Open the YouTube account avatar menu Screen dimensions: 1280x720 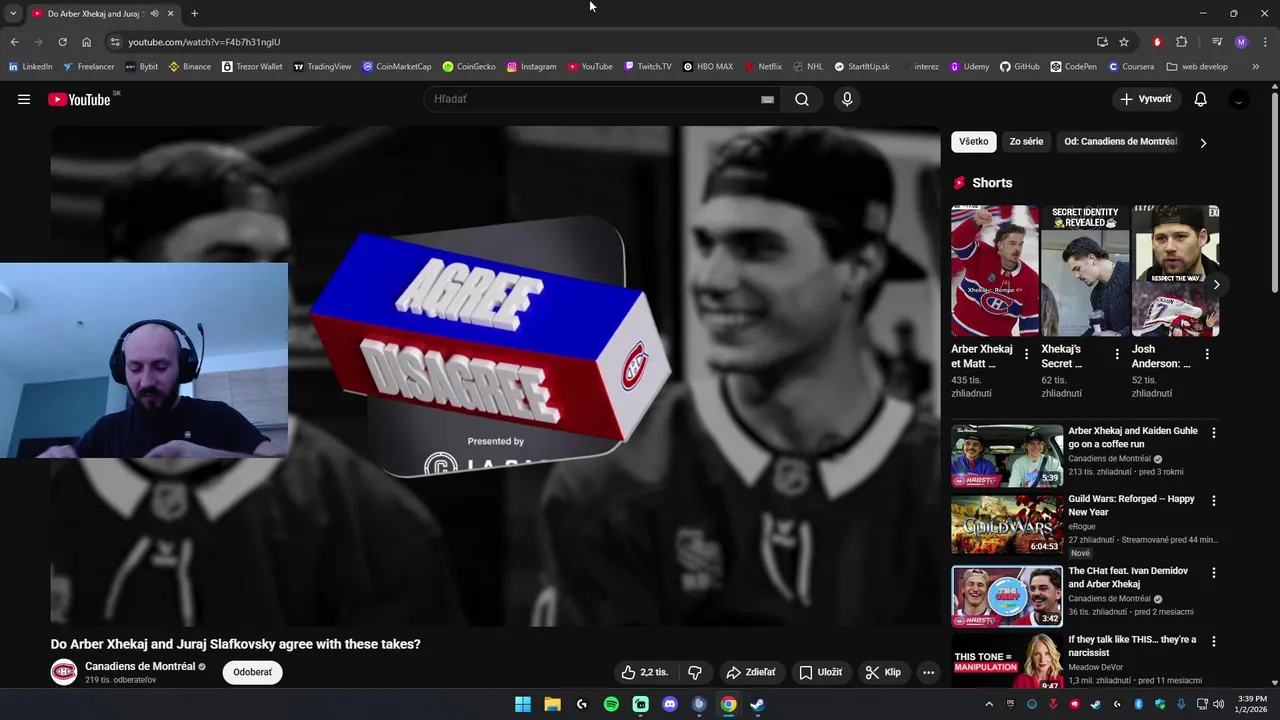click(x=1239, y=99)
